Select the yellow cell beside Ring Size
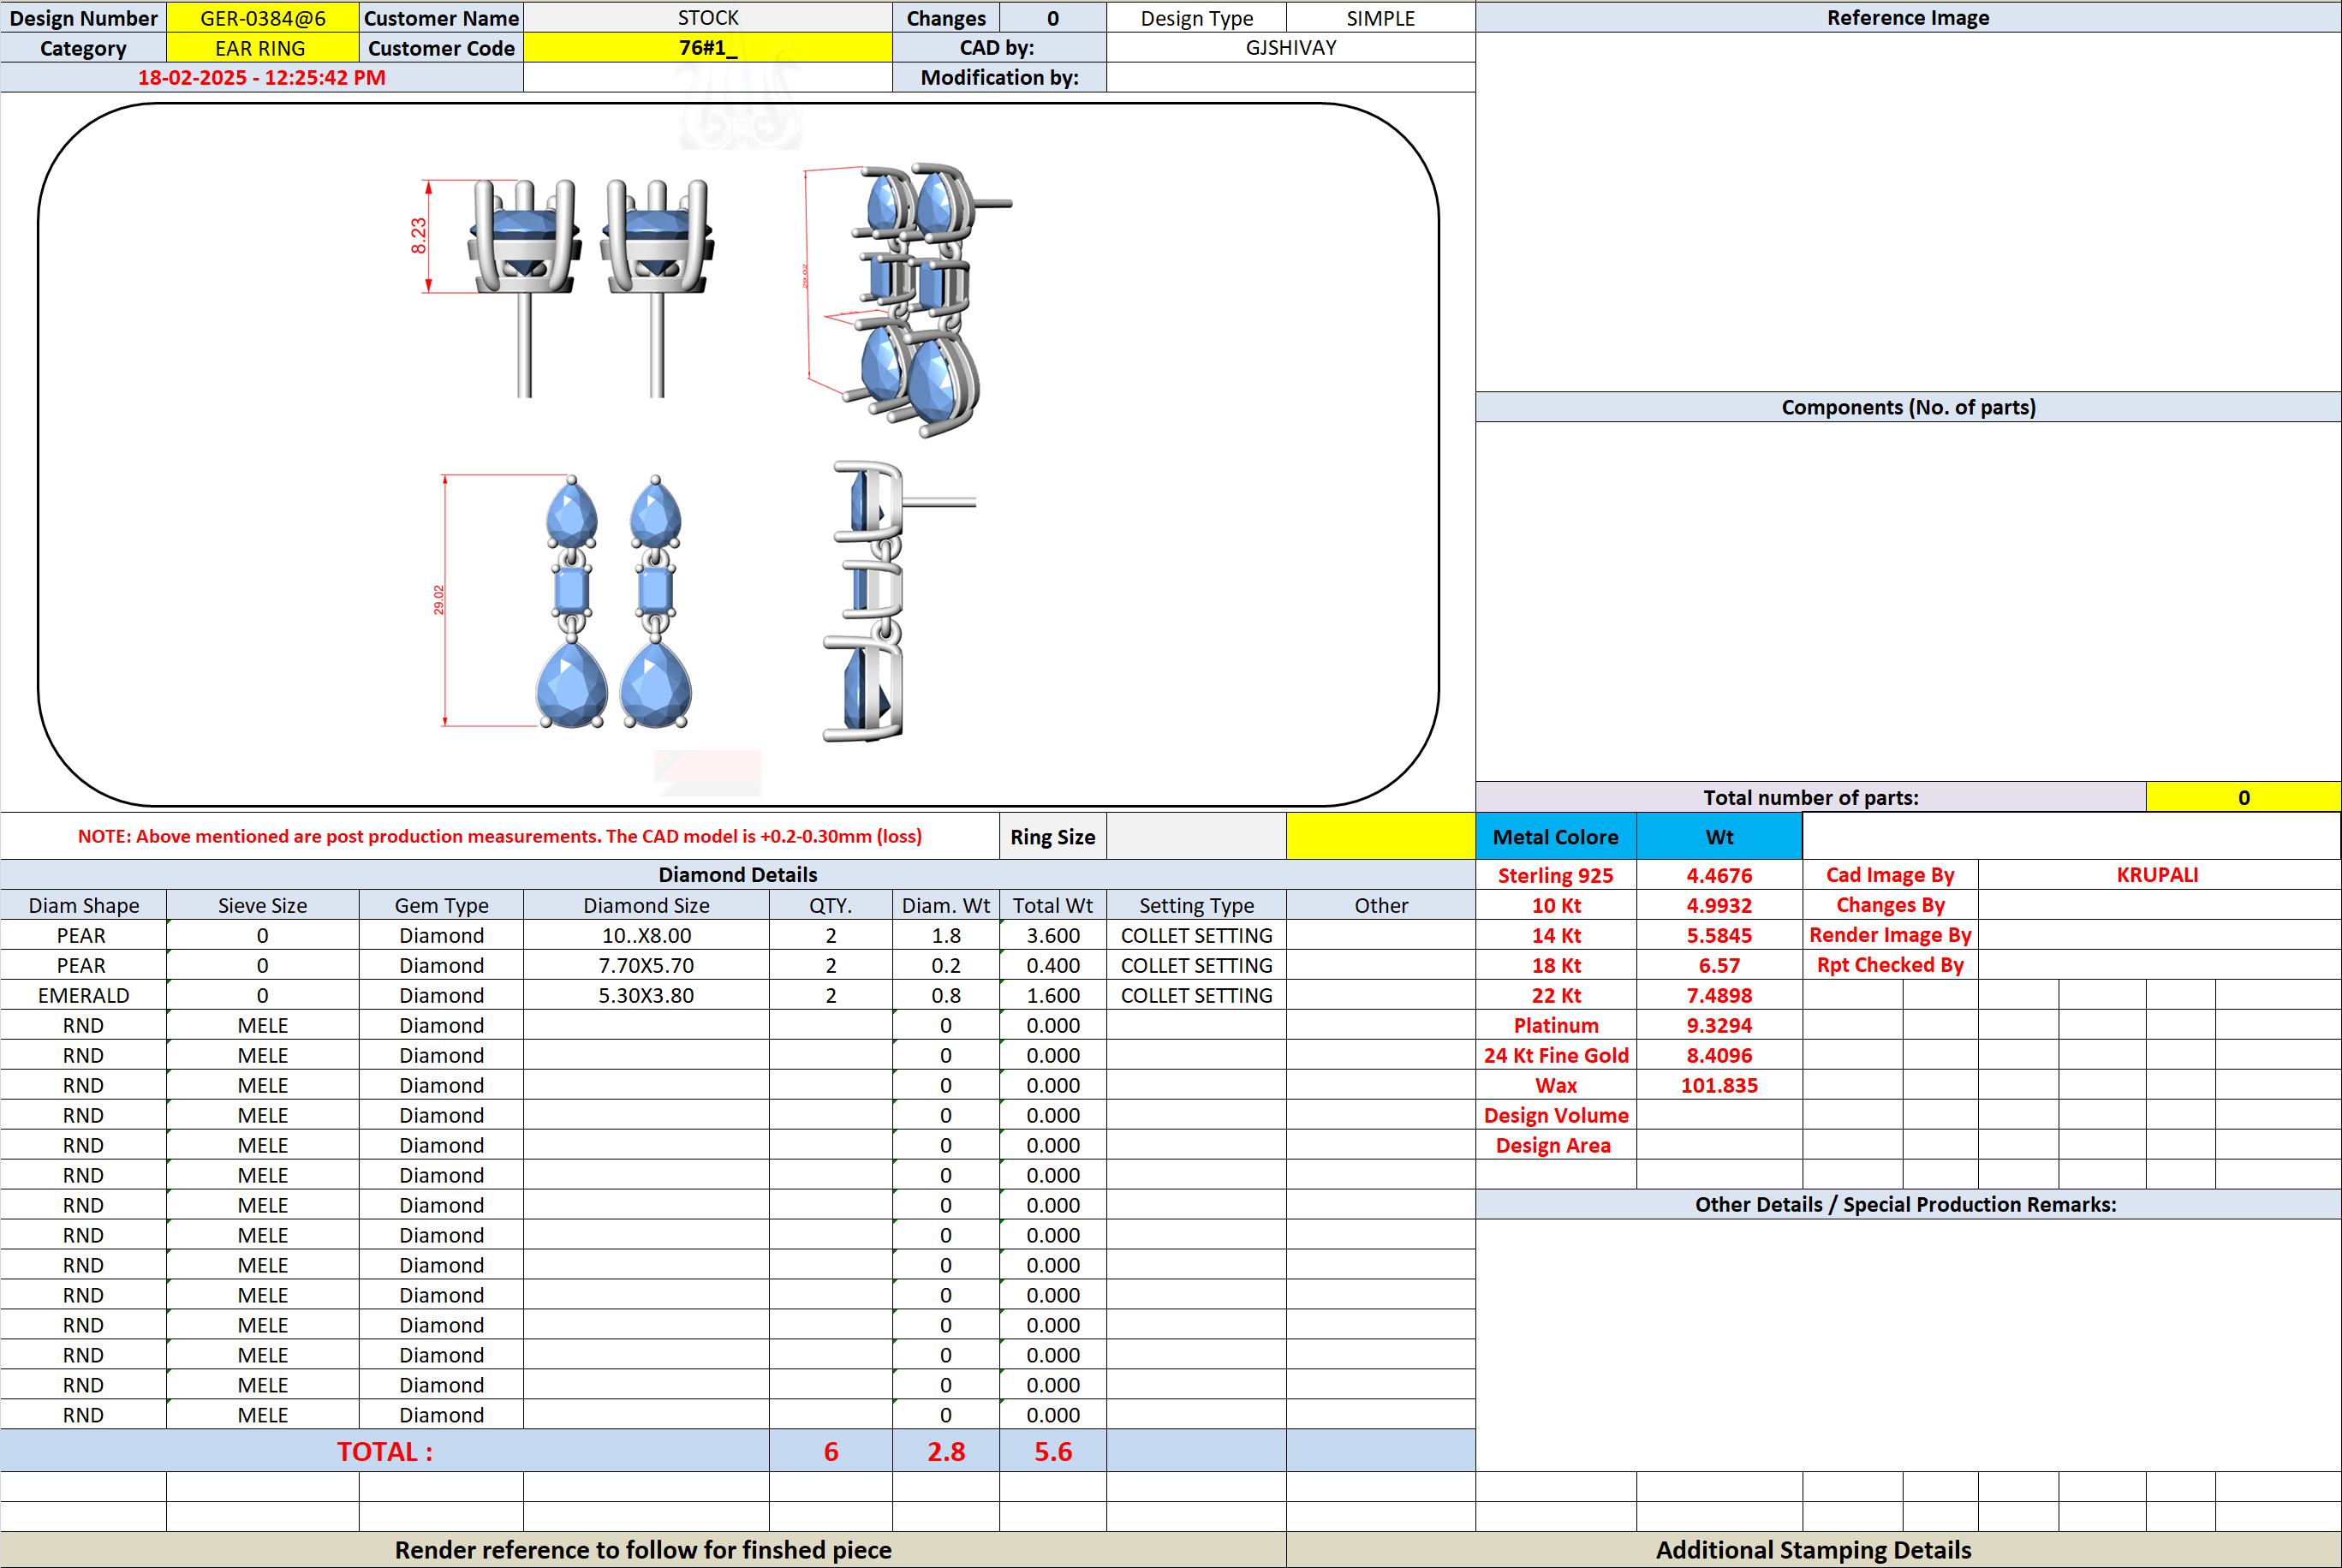This screenshot has width=2342, height=1568. coord(1380,836)
